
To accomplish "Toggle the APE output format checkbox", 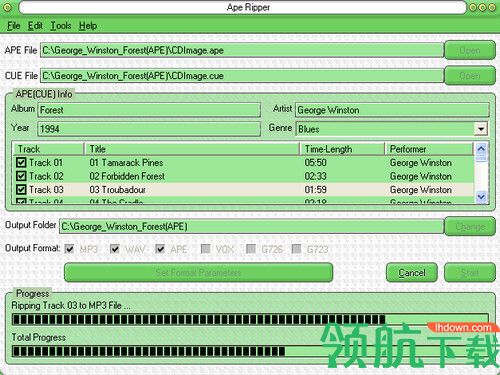I will (160, 249).
